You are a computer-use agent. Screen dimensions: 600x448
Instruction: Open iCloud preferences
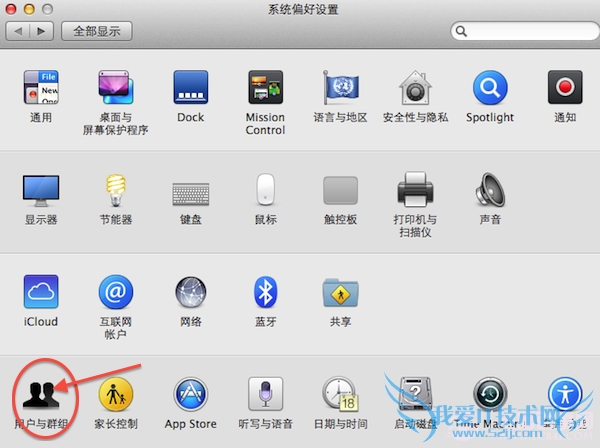pyautogui.click(x=41, y=292)
